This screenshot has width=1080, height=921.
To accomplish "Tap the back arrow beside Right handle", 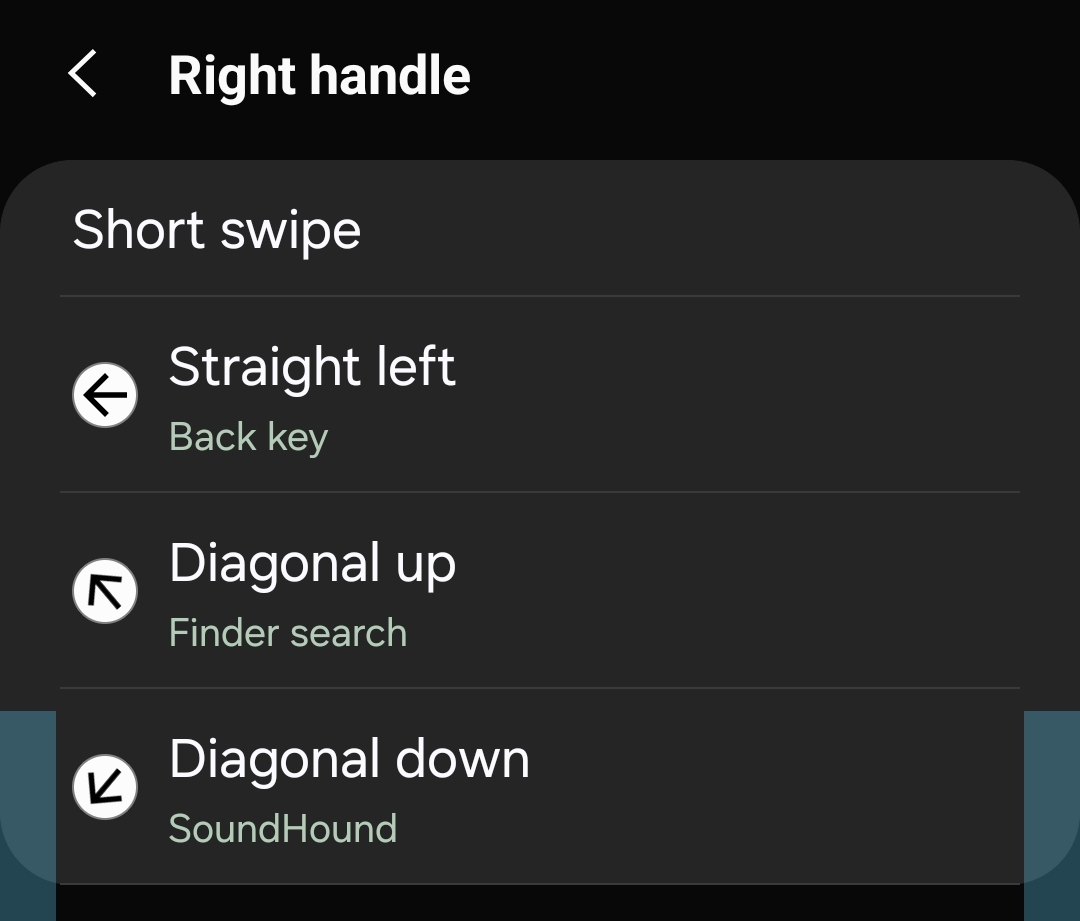I will pos(83,74).
